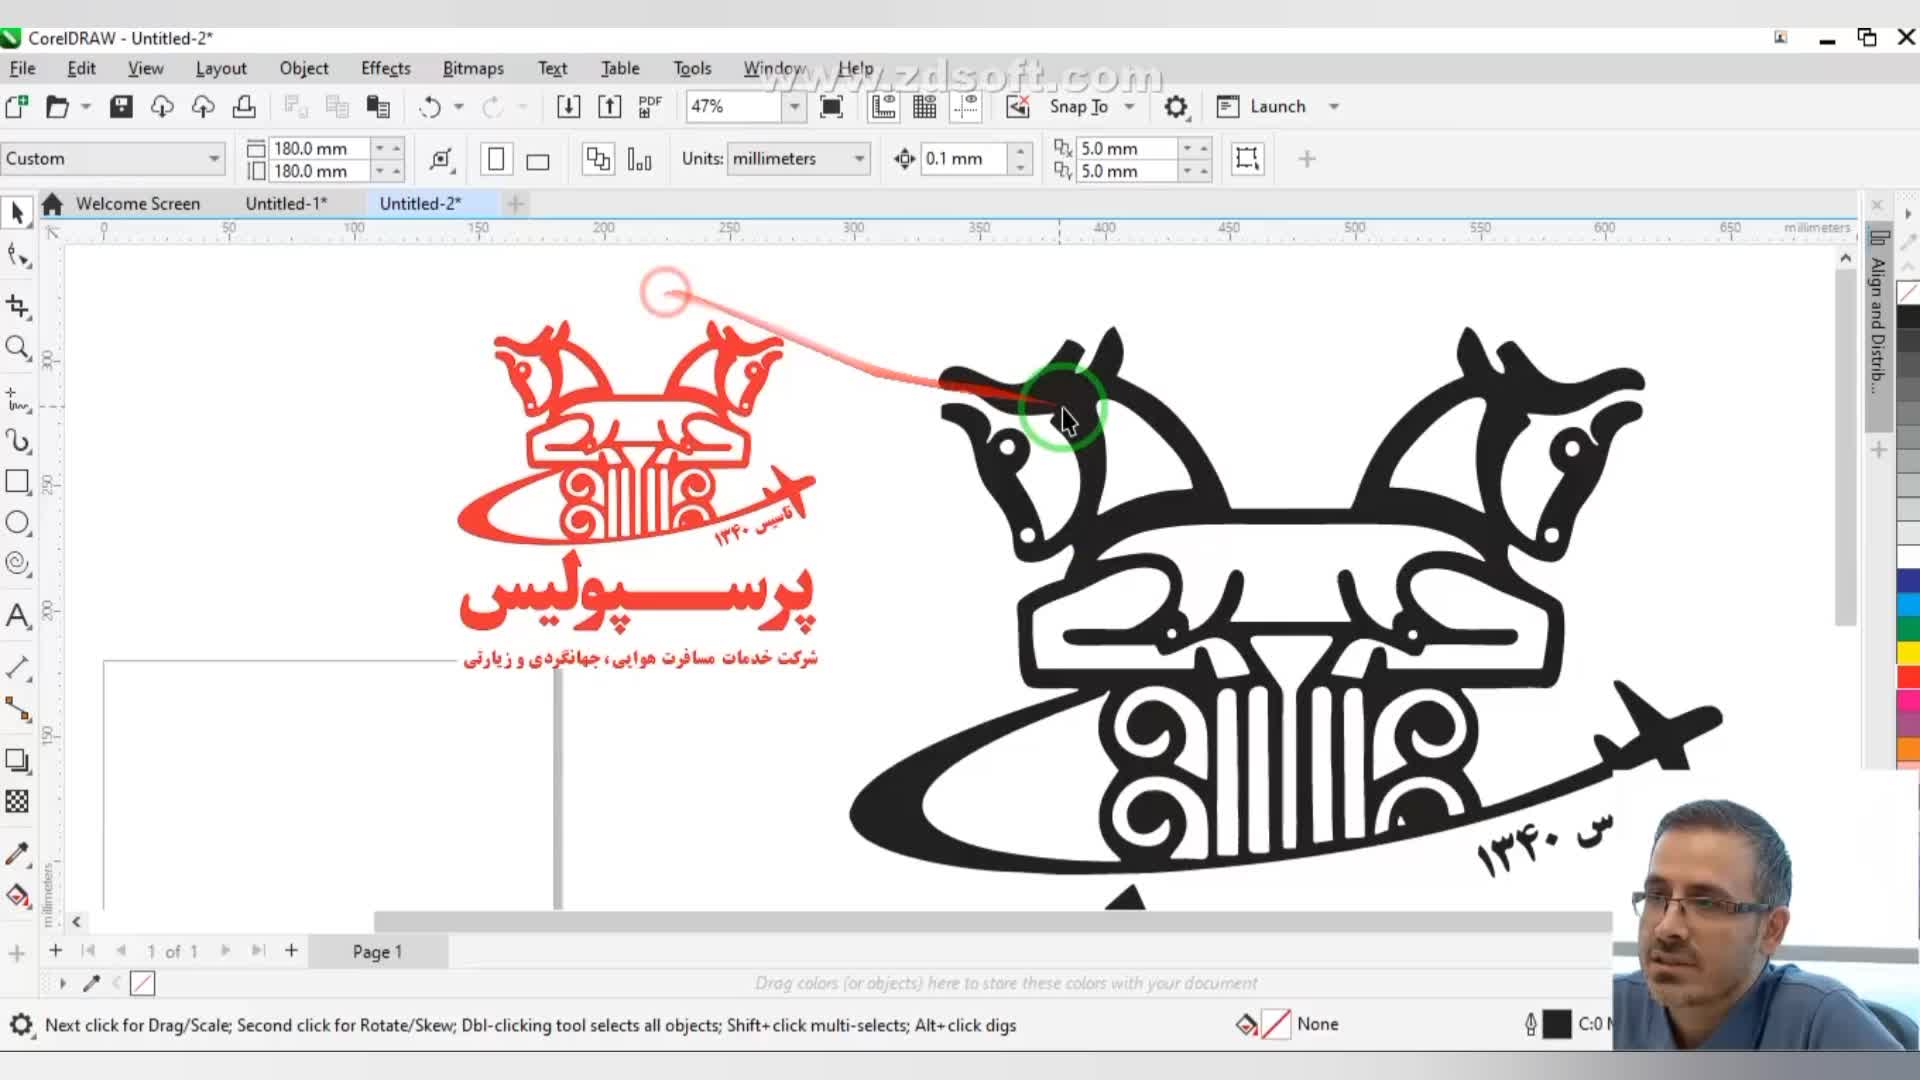Viewport: 1920px width, 1080px height.
Task: Open the Effects menu
Action: pos(385,68)
